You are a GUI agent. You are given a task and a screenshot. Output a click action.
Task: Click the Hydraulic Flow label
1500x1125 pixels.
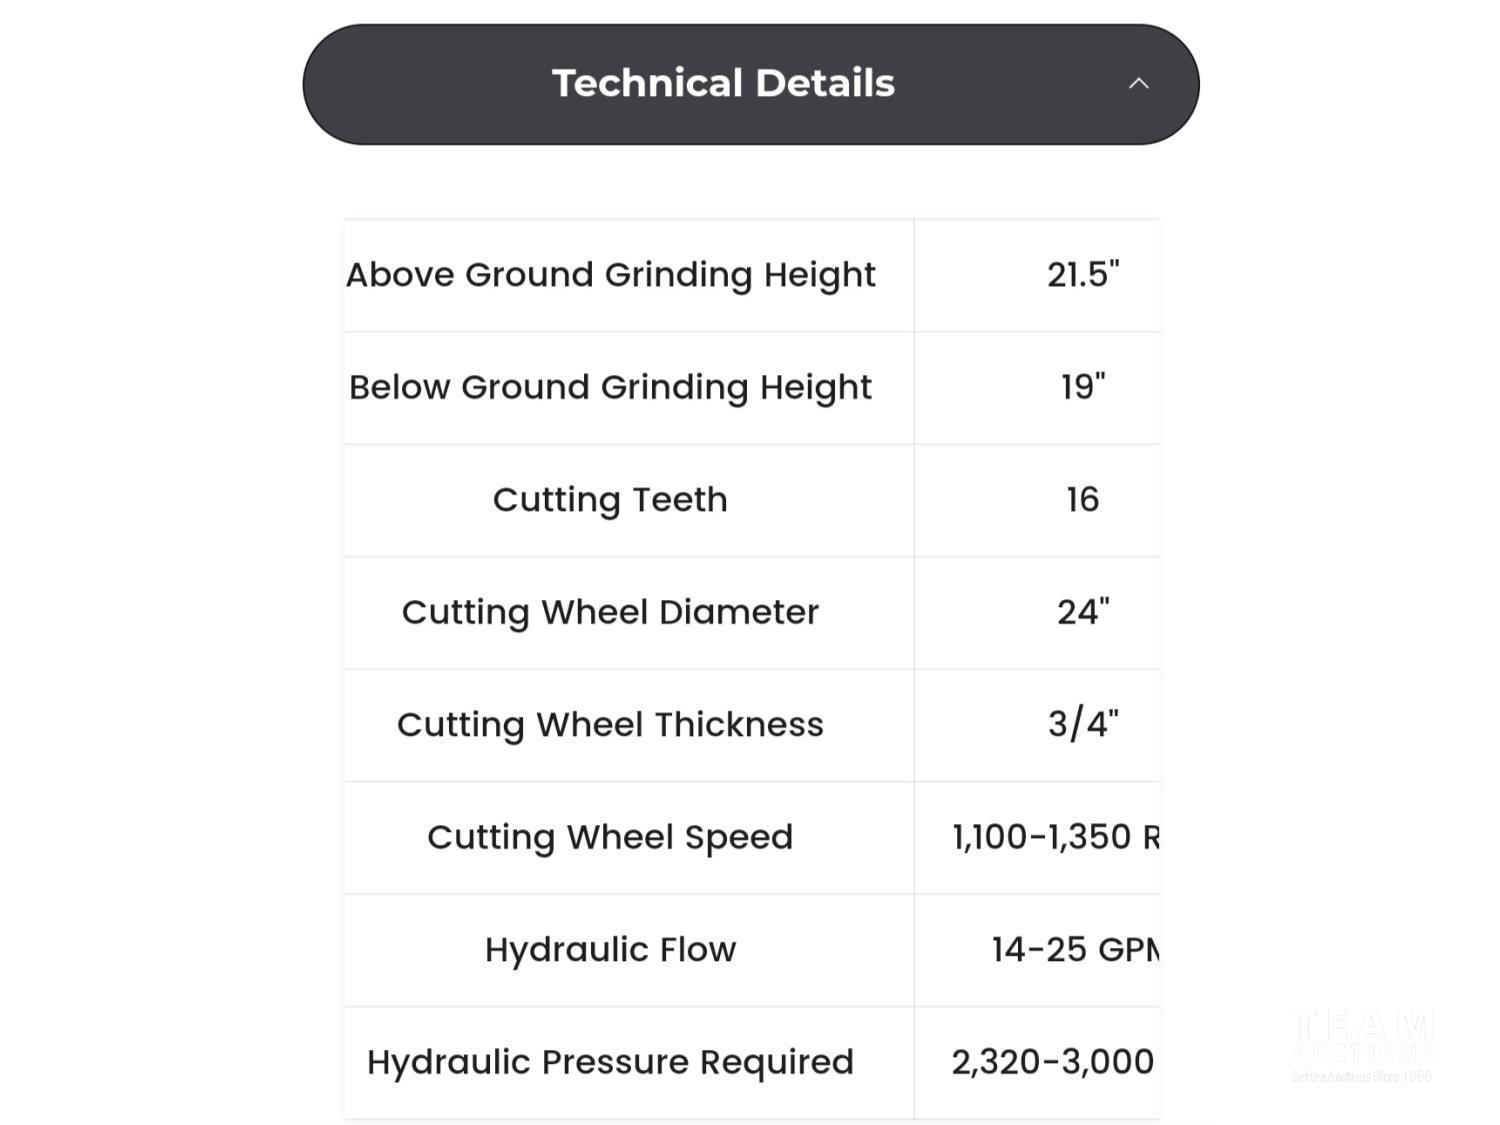tap(610, 950)
